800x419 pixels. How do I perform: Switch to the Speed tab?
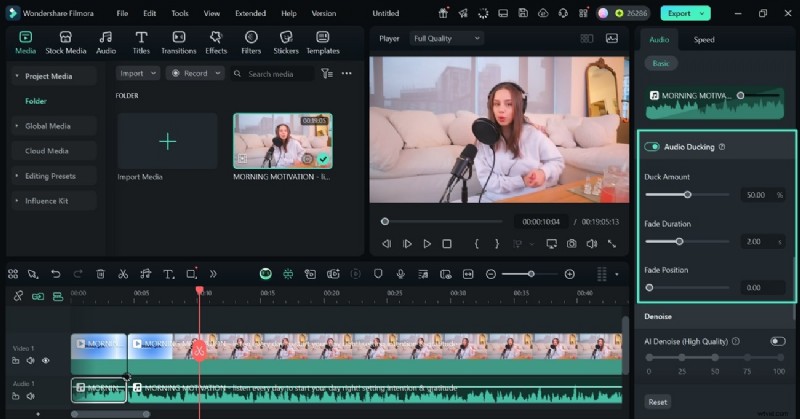pos(704,39)
